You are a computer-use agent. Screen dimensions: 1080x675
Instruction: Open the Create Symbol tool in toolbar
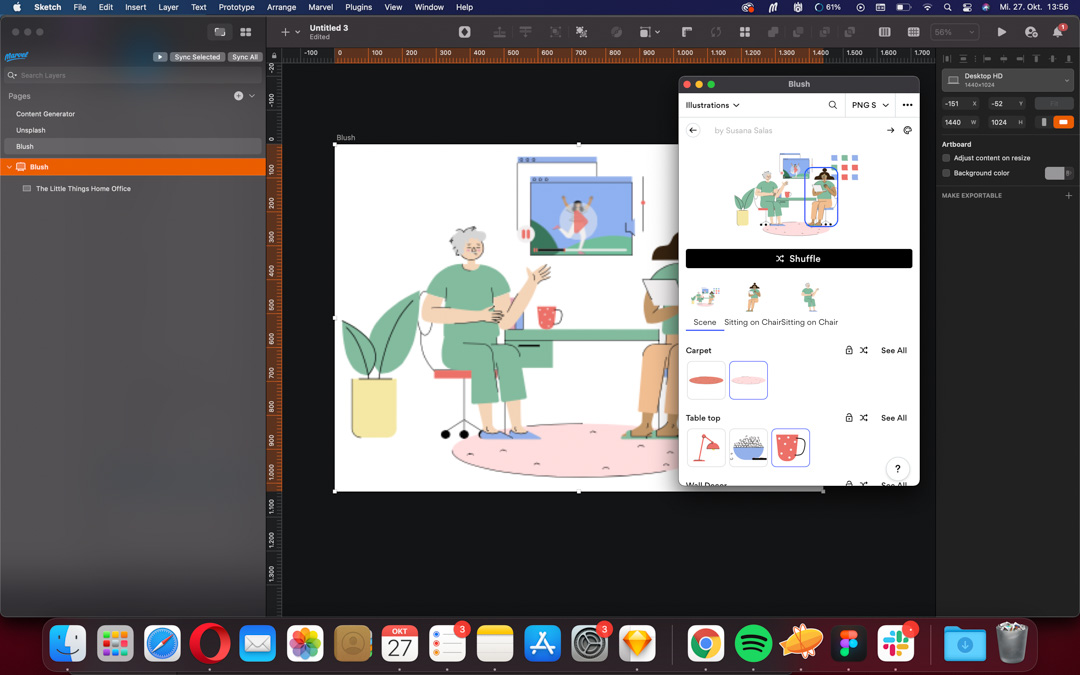coord(465,32)
